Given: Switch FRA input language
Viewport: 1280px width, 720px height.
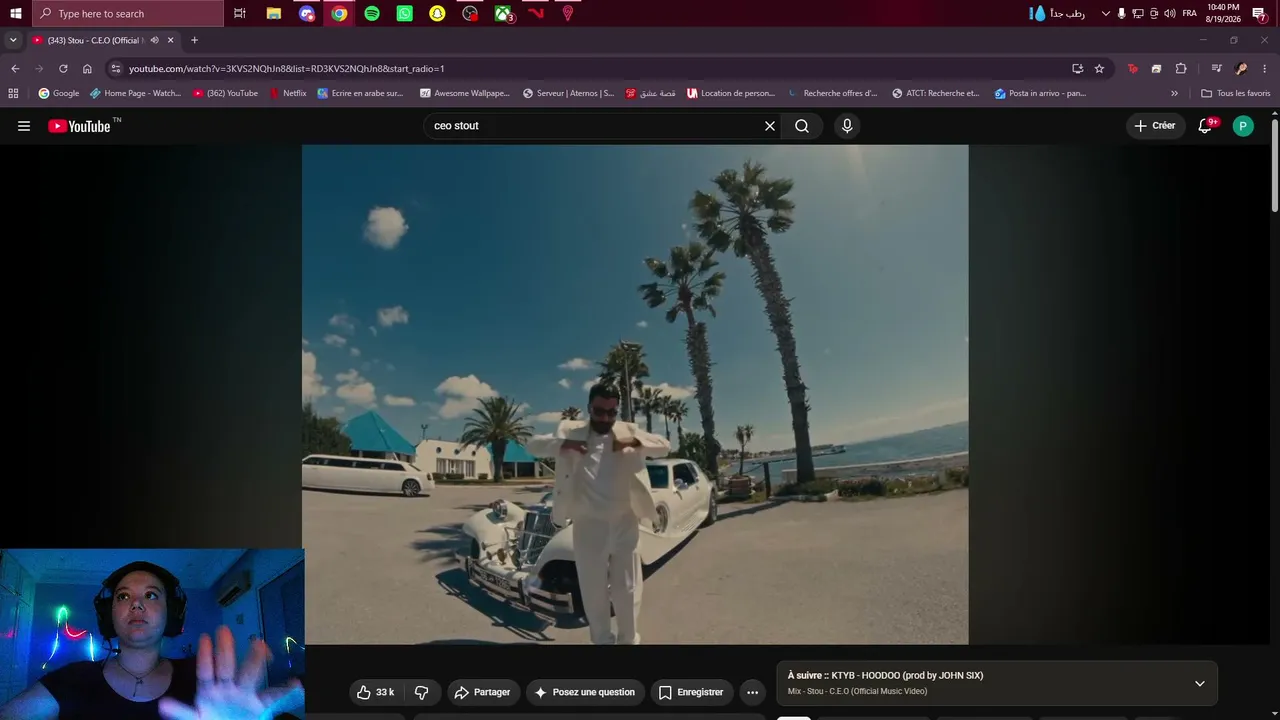Looking at the screenshot, I should pyautogui.click(x=1190, y=13).
